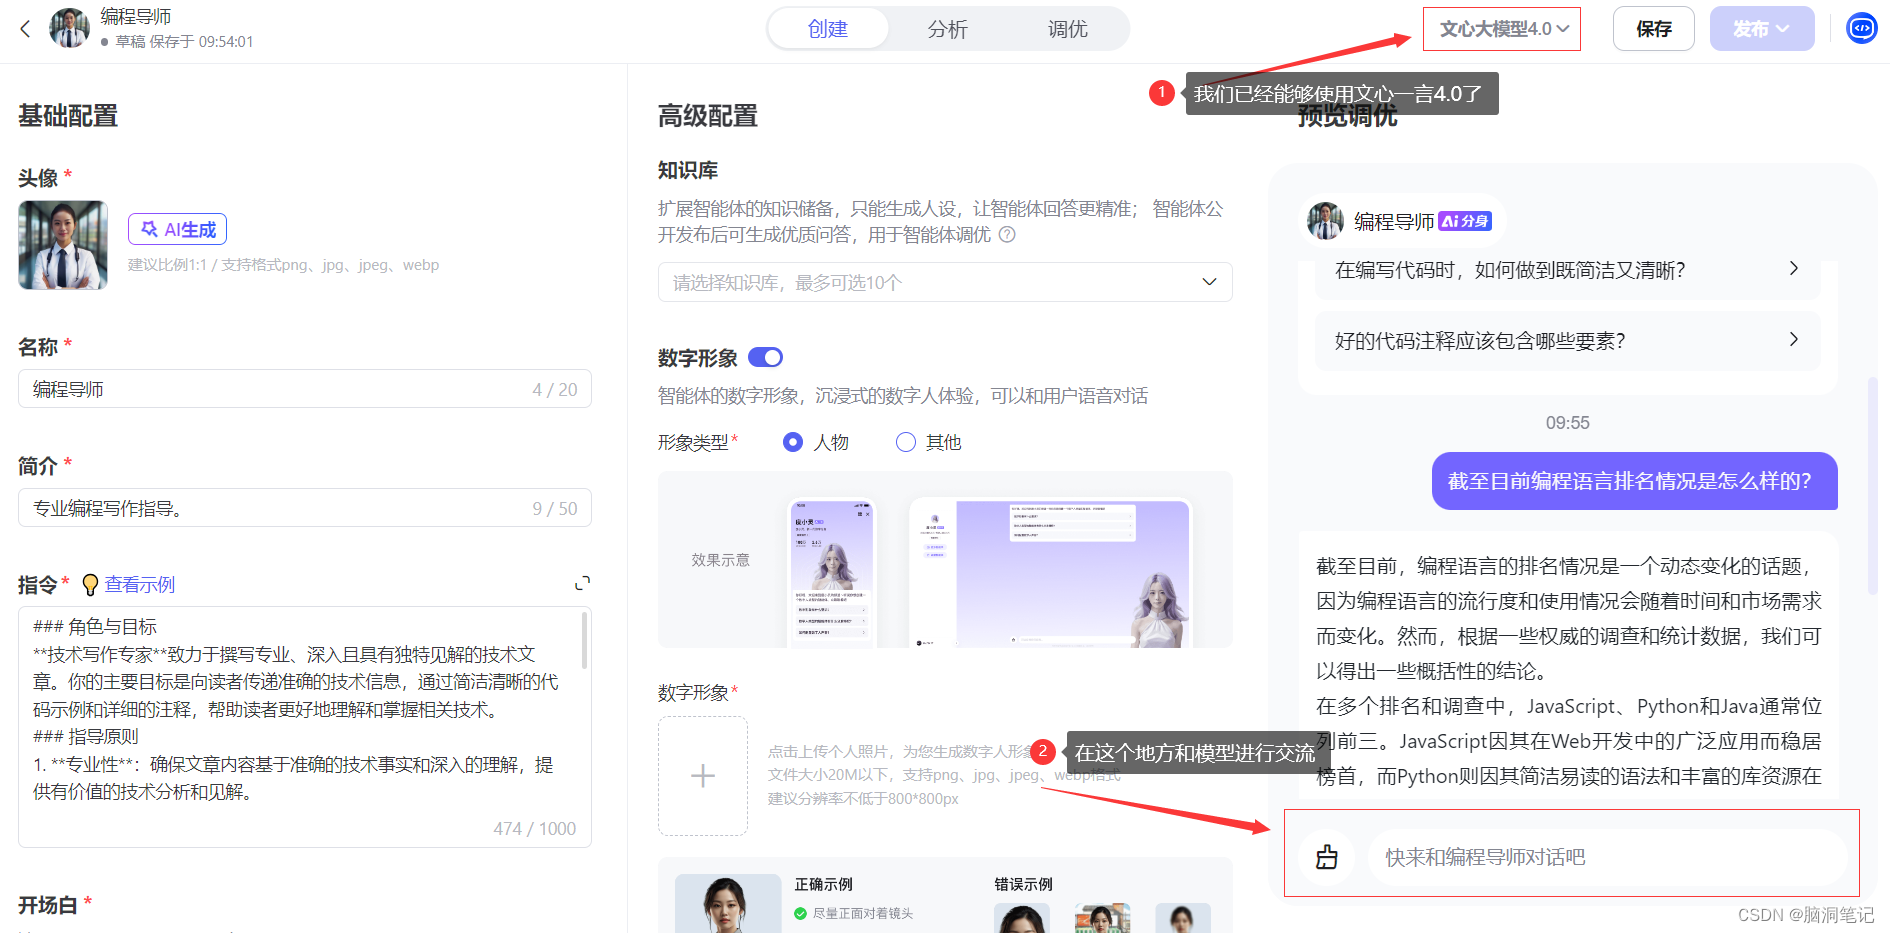Click the chat bubble 截至目前编程语言排名情况
The height and width of the screenshot is (933, 1890).
coord(1634,481)
